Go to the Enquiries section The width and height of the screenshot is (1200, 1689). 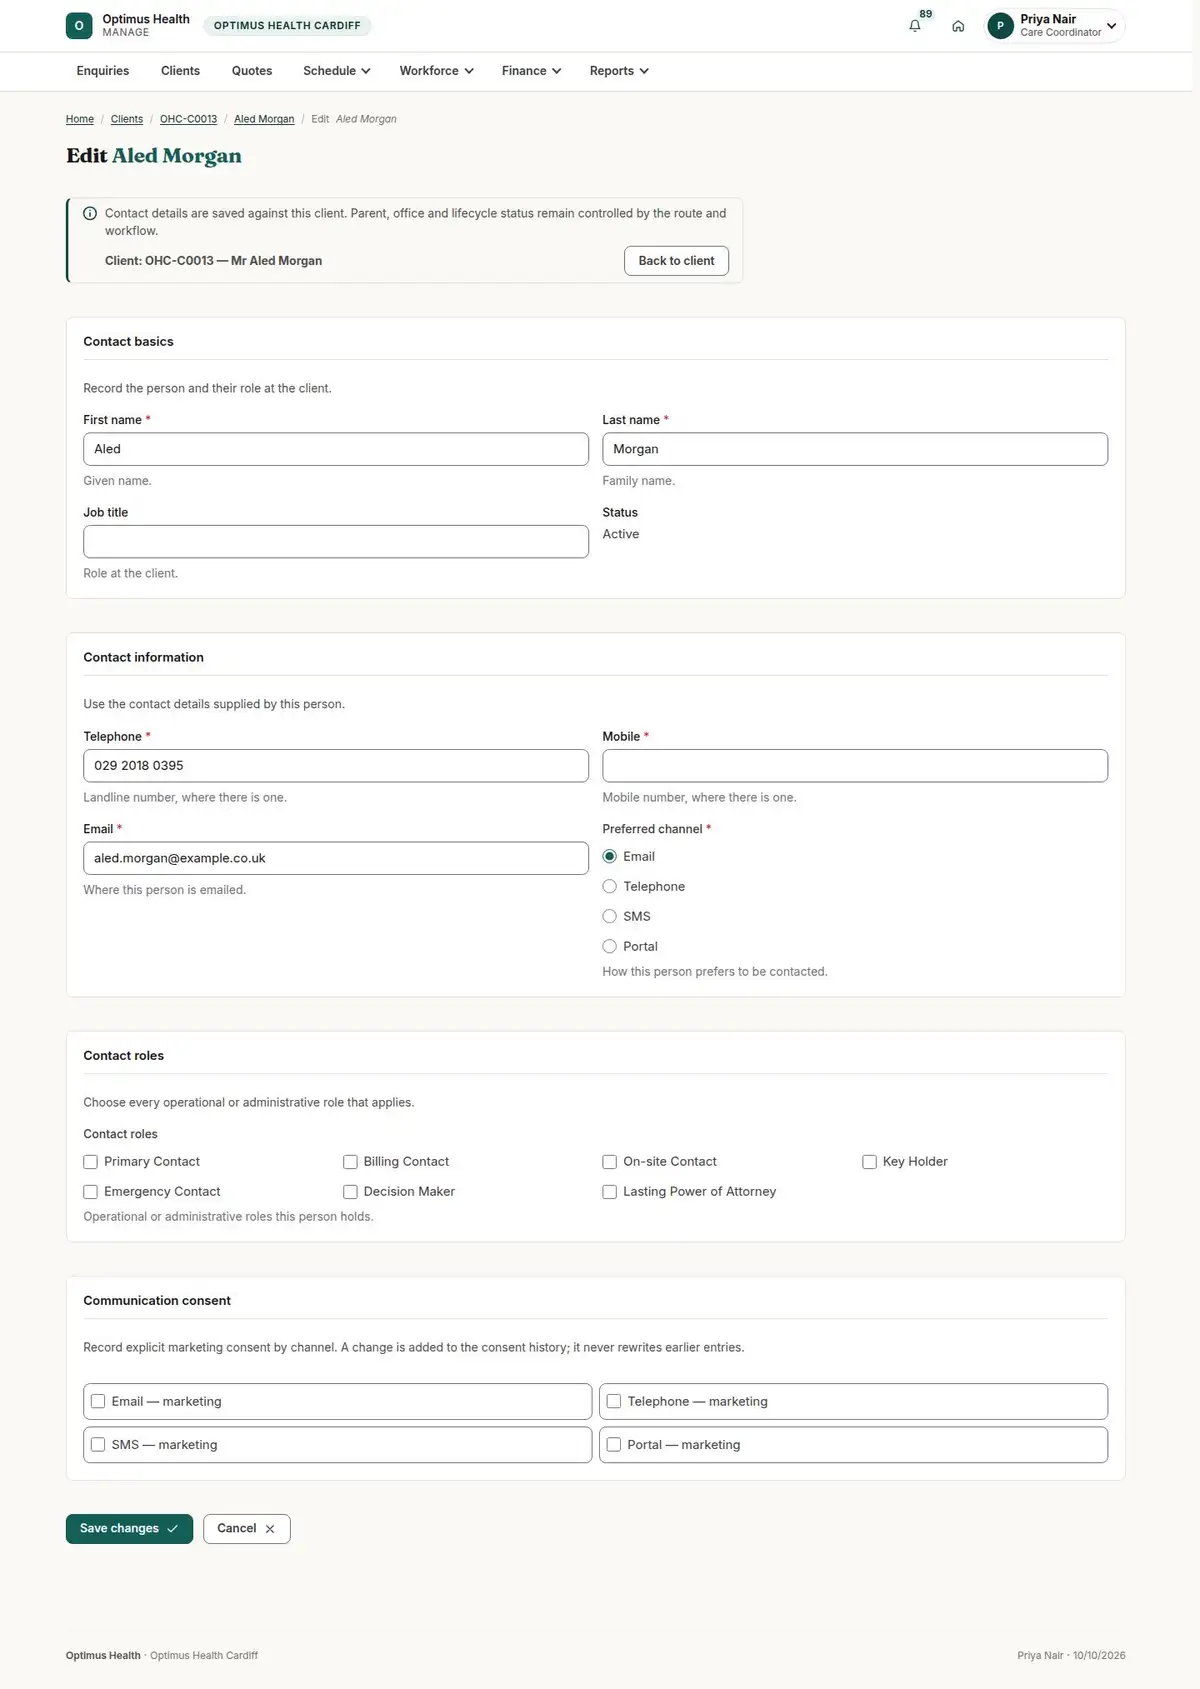tap(103, 71)
